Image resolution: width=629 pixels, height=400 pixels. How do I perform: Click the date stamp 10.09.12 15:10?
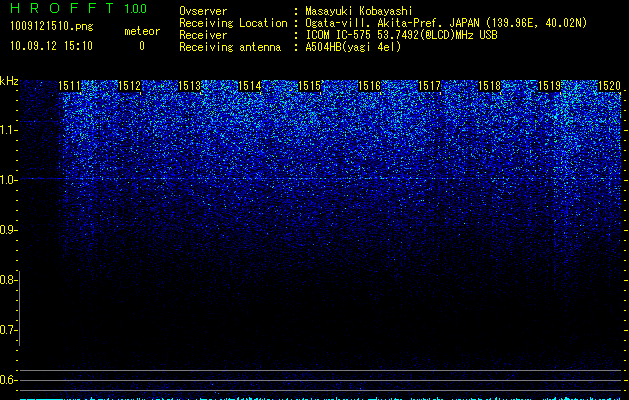[x=51, y=46]
